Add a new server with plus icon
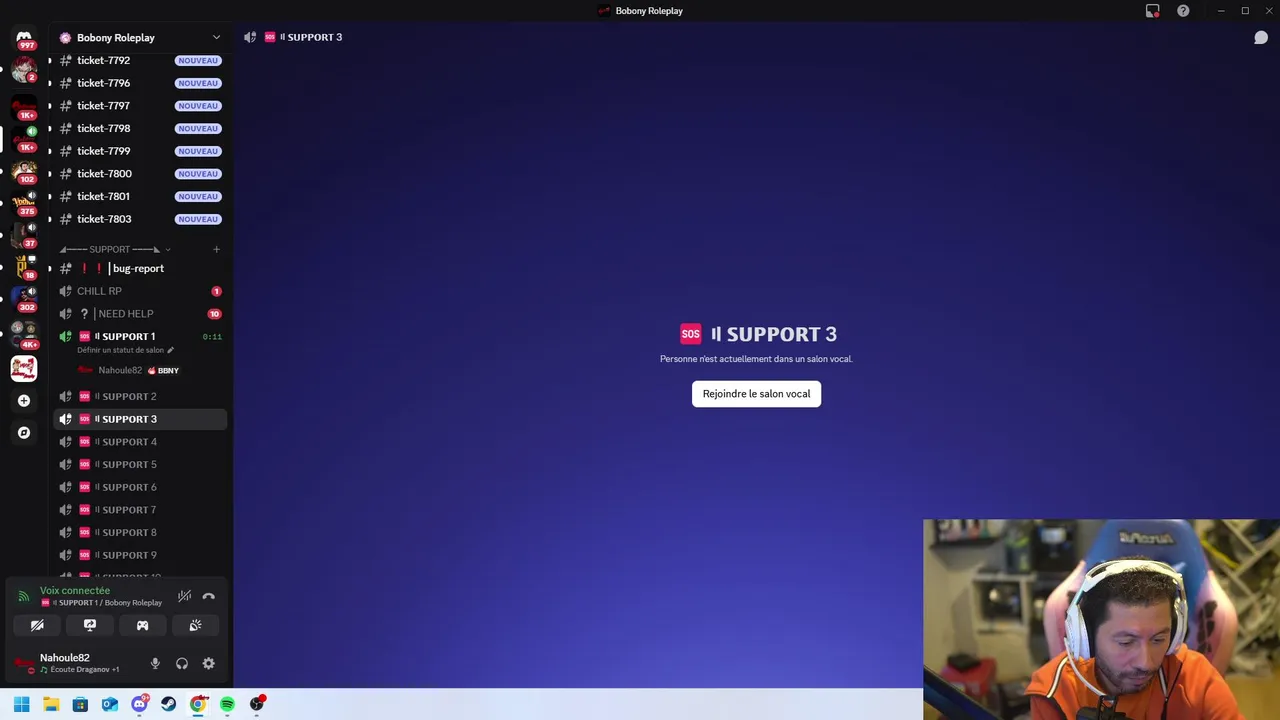 click(x=24, y=401)
